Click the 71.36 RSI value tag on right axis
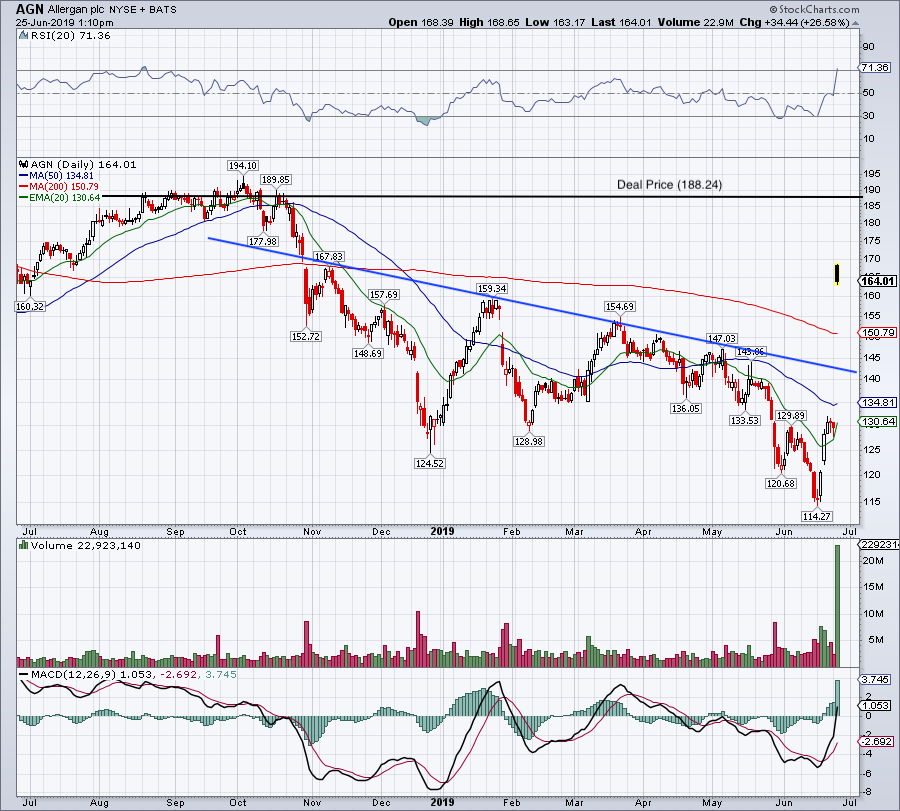900x811 pixels. pos(875,68)
